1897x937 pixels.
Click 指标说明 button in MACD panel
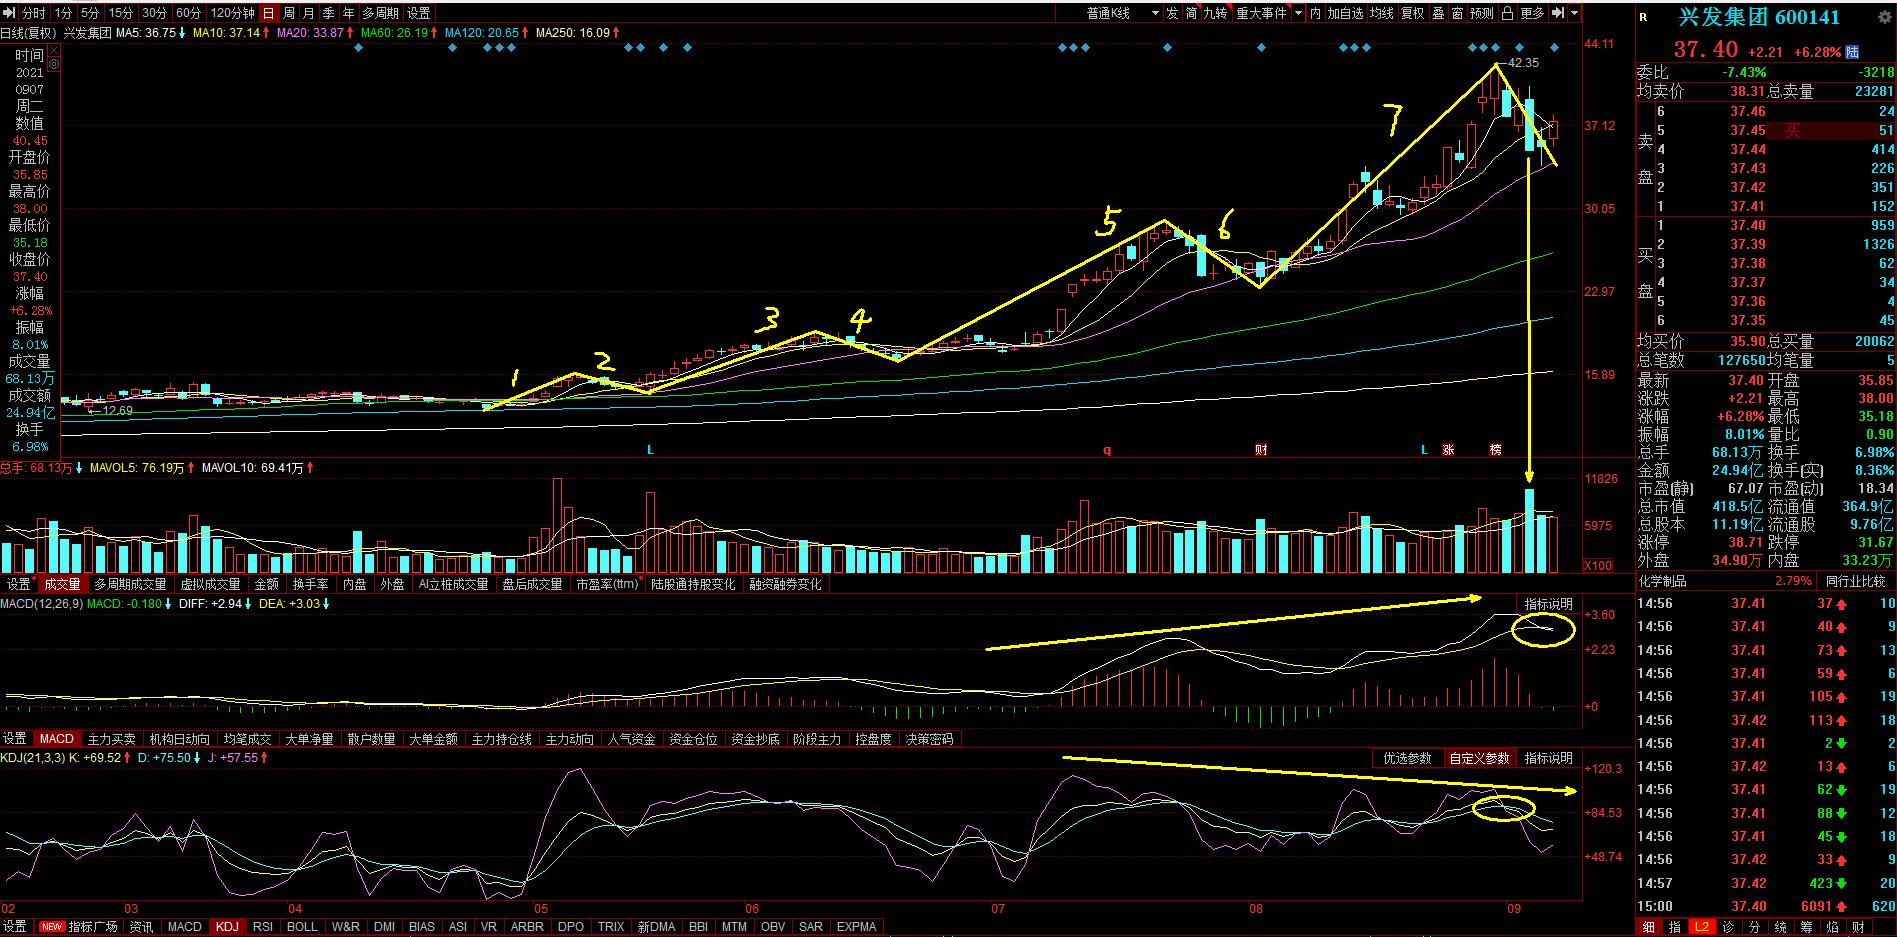click(1548, 604)
